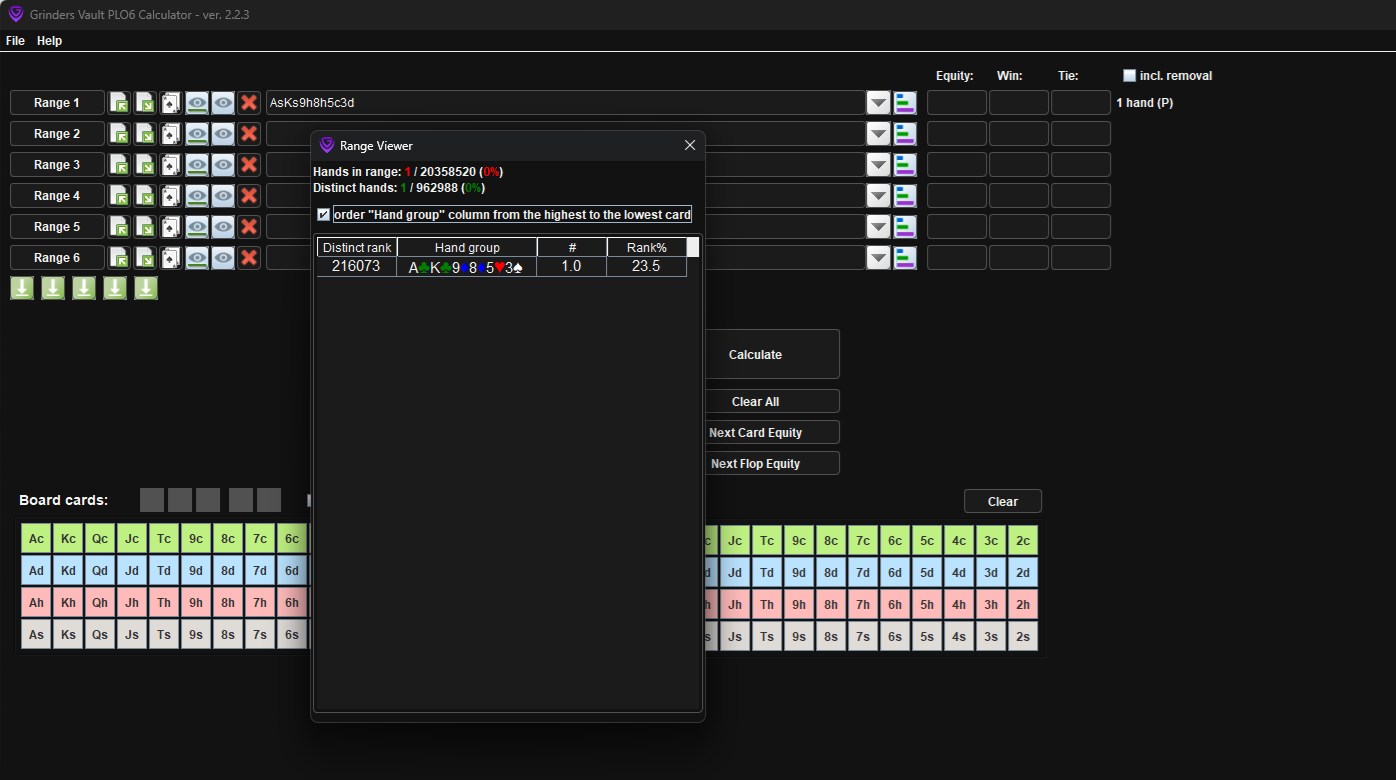Click the import icon for Range 4
Viewport: 1396px width, 780px height.
(119, 196)
